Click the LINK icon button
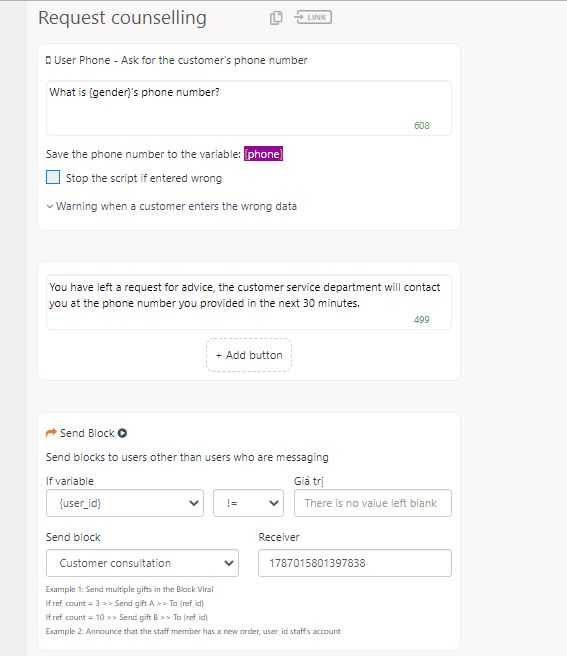The height and width of the screenshot is (656, 567). coord(313,17)
